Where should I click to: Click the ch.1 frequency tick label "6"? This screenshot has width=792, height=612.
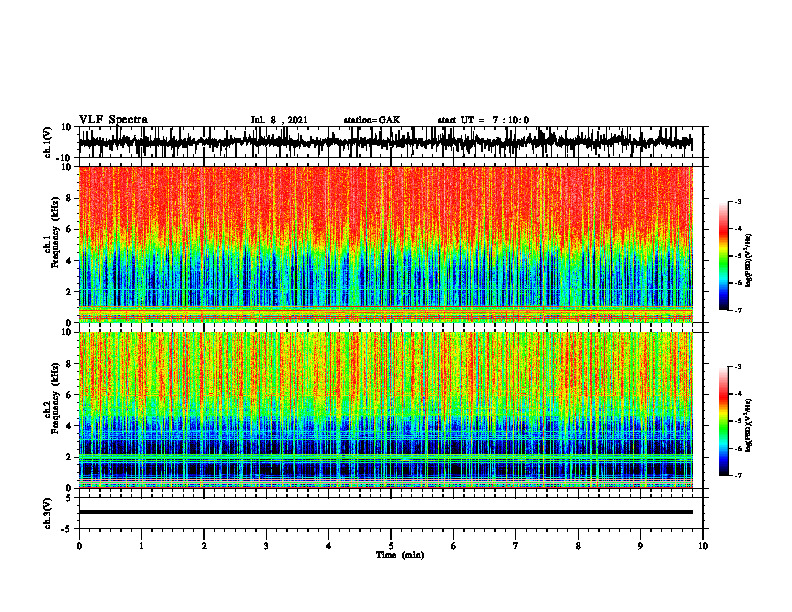(69, 229)
